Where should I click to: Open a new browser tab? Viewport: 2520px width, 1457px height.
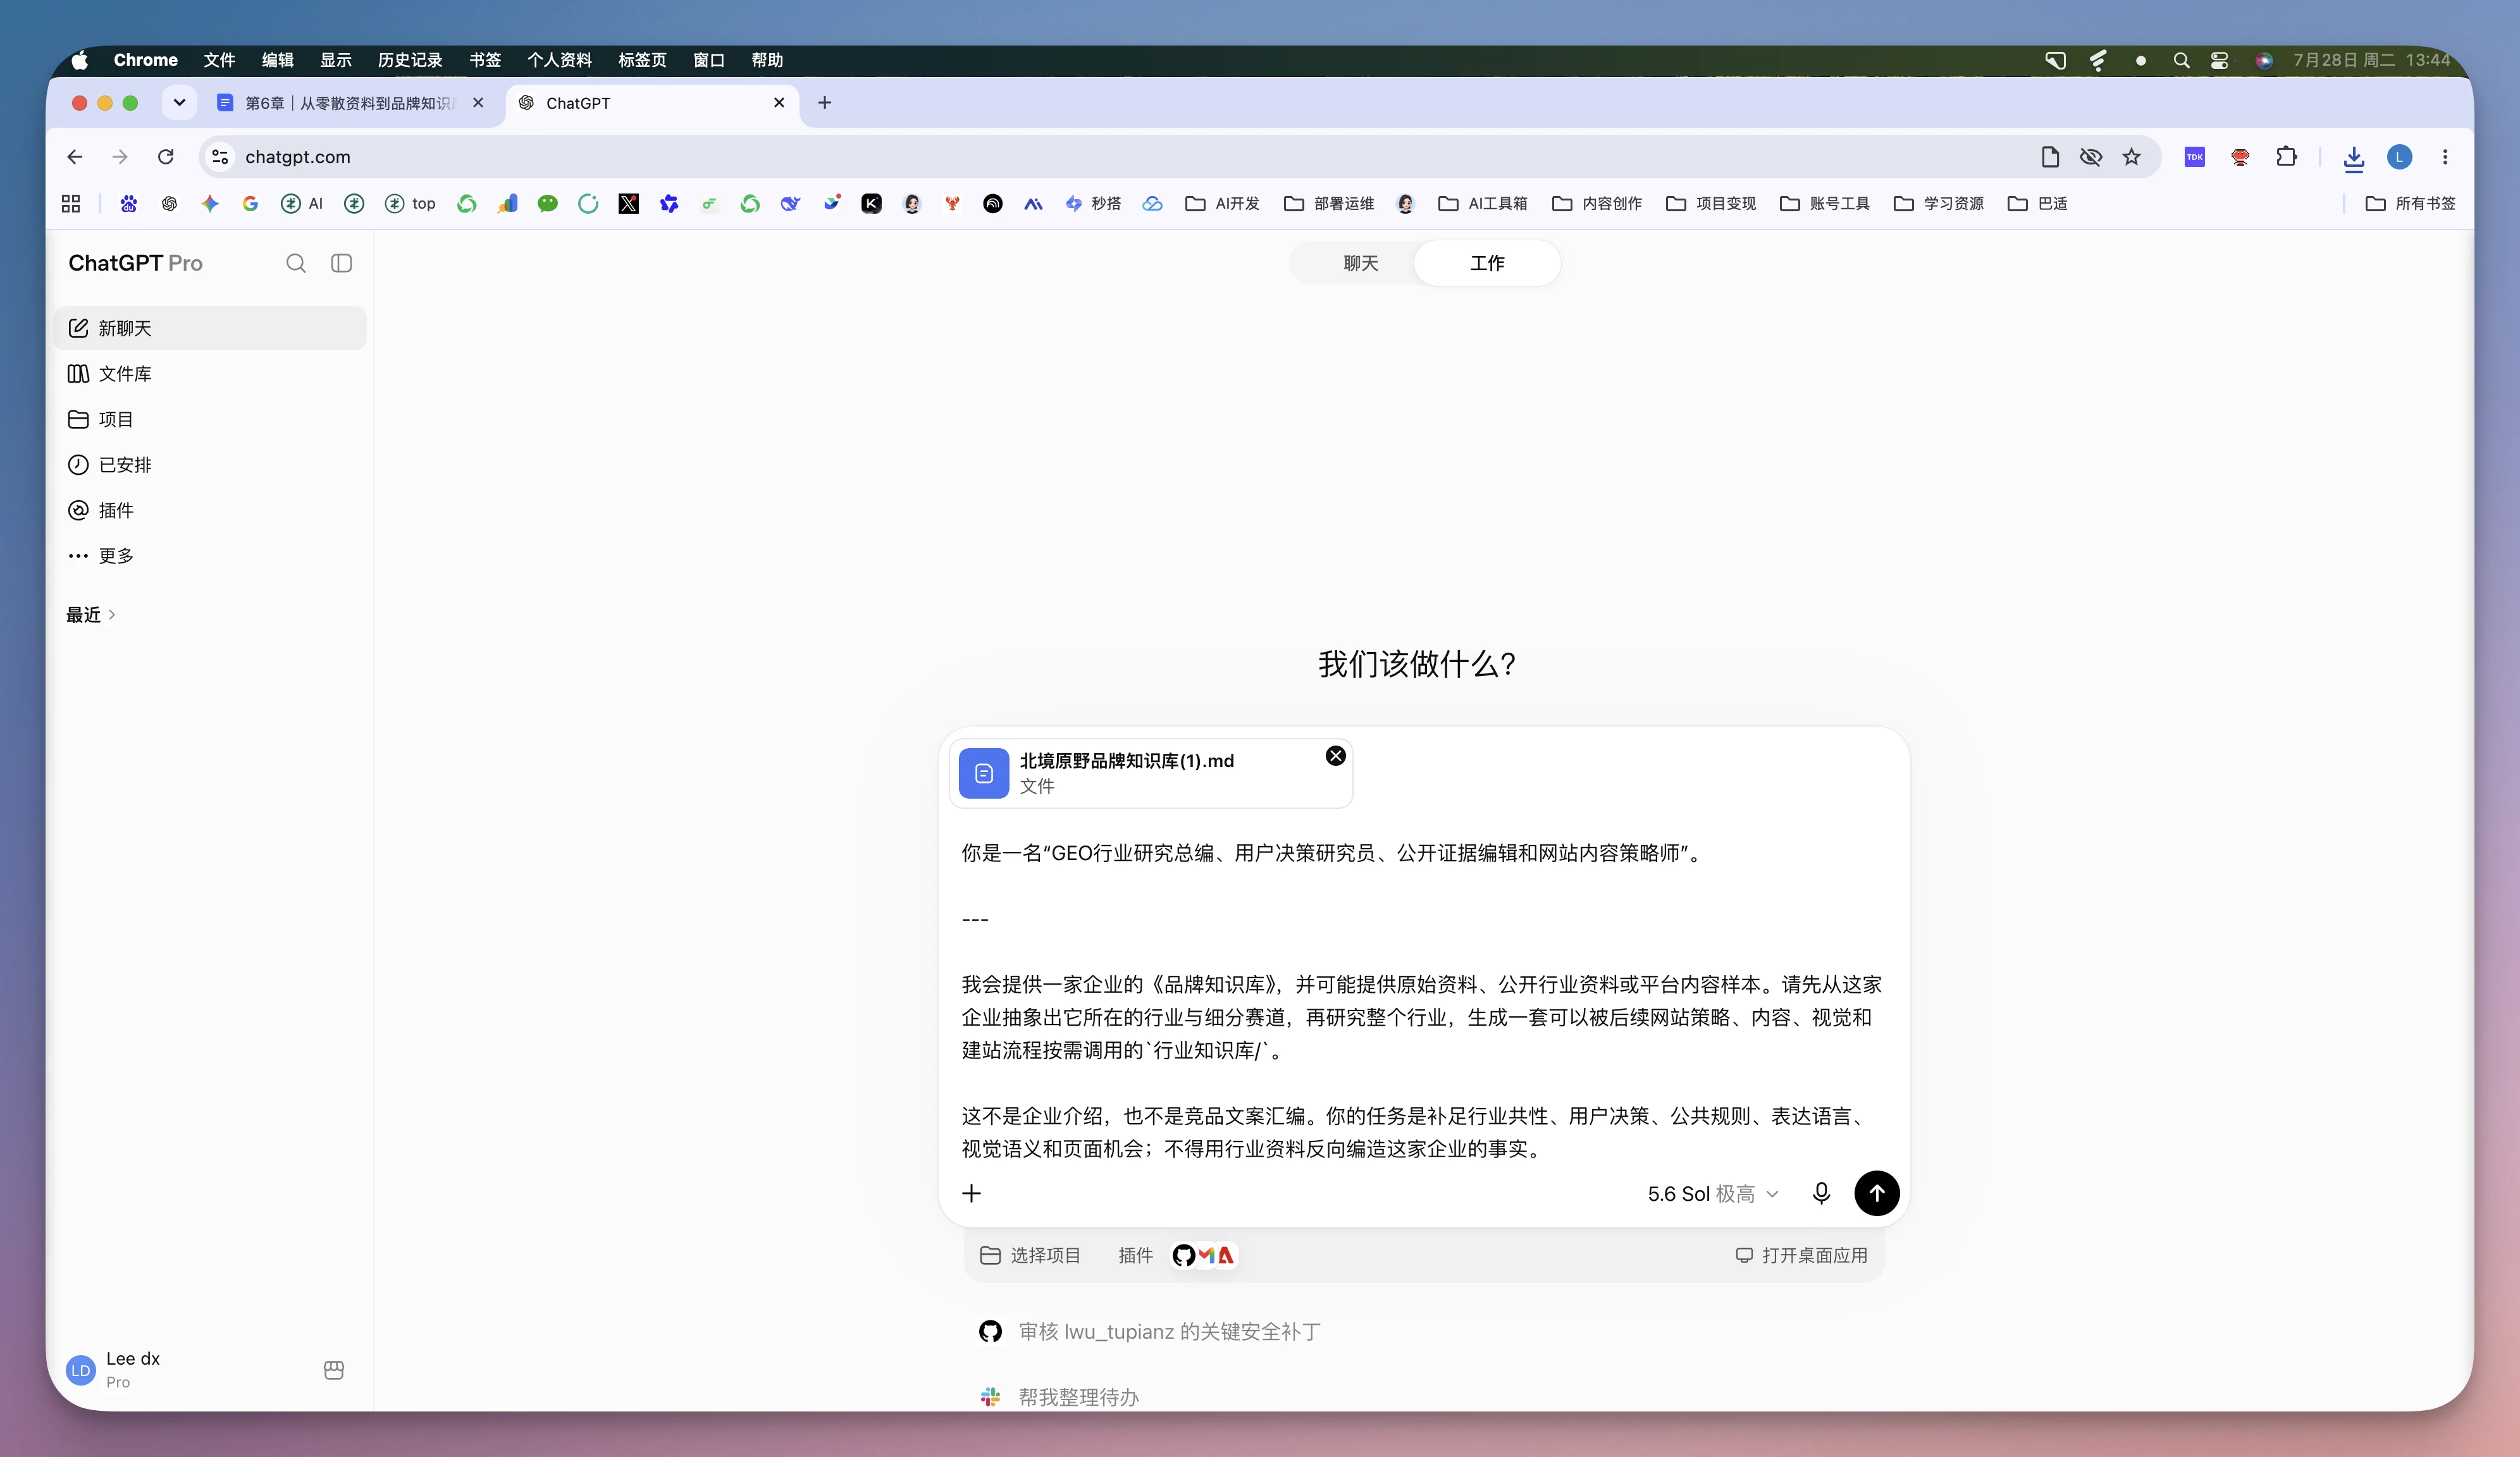point(824,103)
